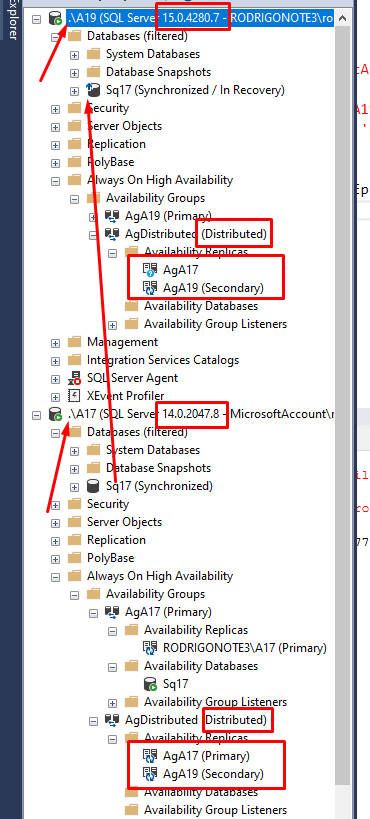Select Server Objects under .\A17 server
370x819 pixels.
124,522
